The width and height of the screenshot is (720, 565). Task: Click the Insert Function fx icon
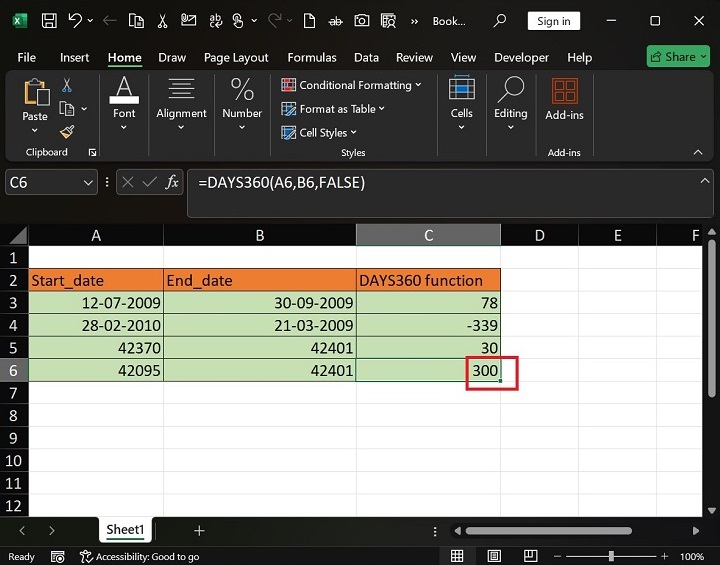172,182
